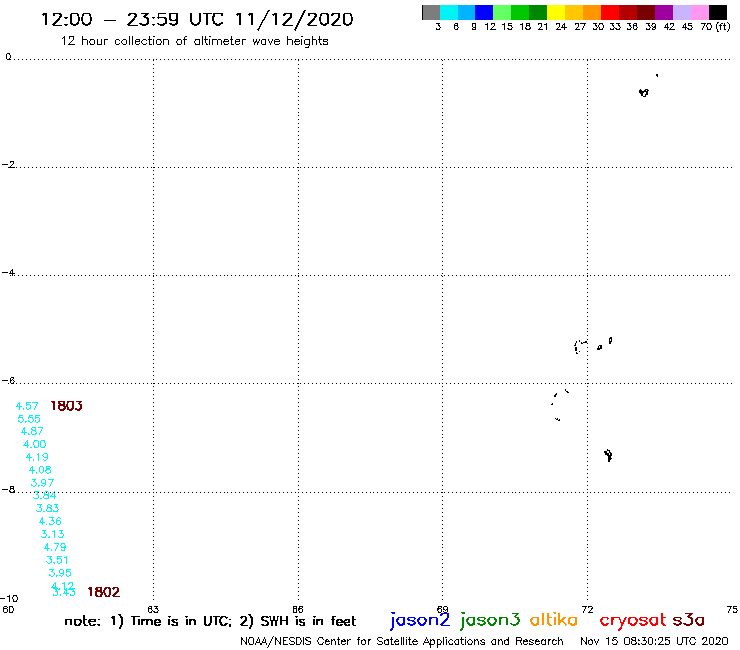Click the gray 3 ft color swatch
This screenshot has height=650, width=740.
click(431, 12)
